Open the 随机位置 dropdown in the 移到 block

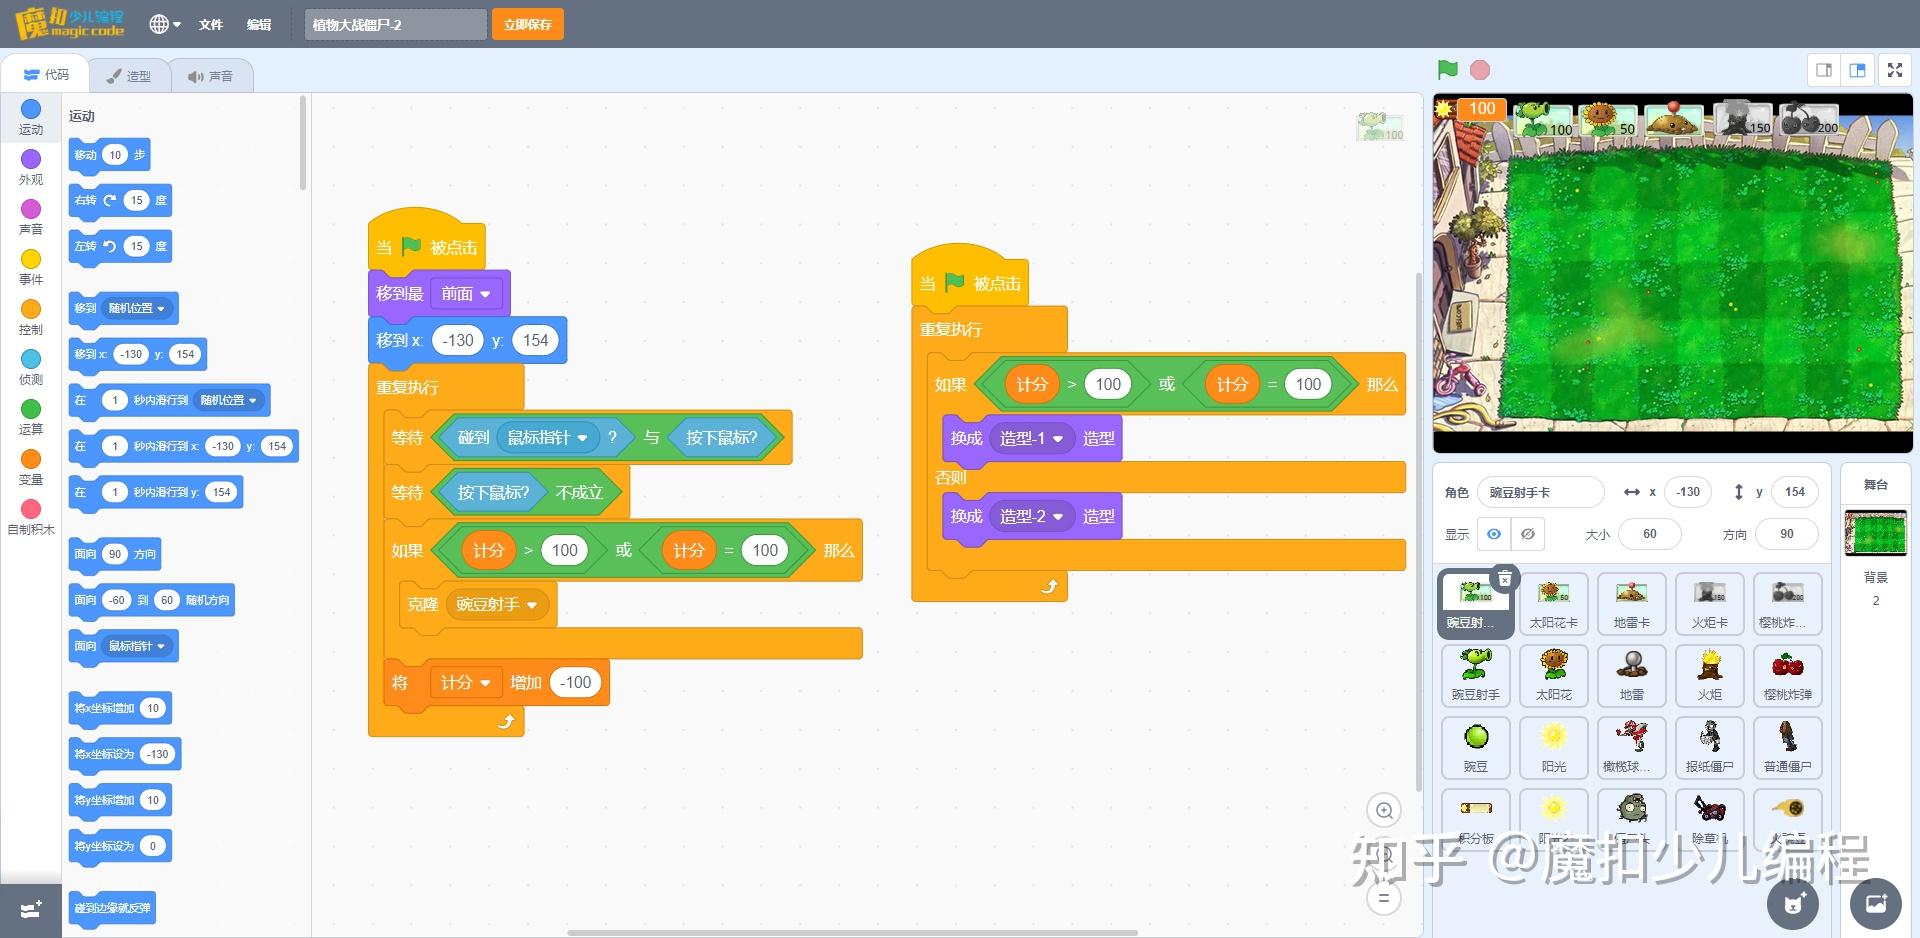pyautogui.click(x=136, y=308)
